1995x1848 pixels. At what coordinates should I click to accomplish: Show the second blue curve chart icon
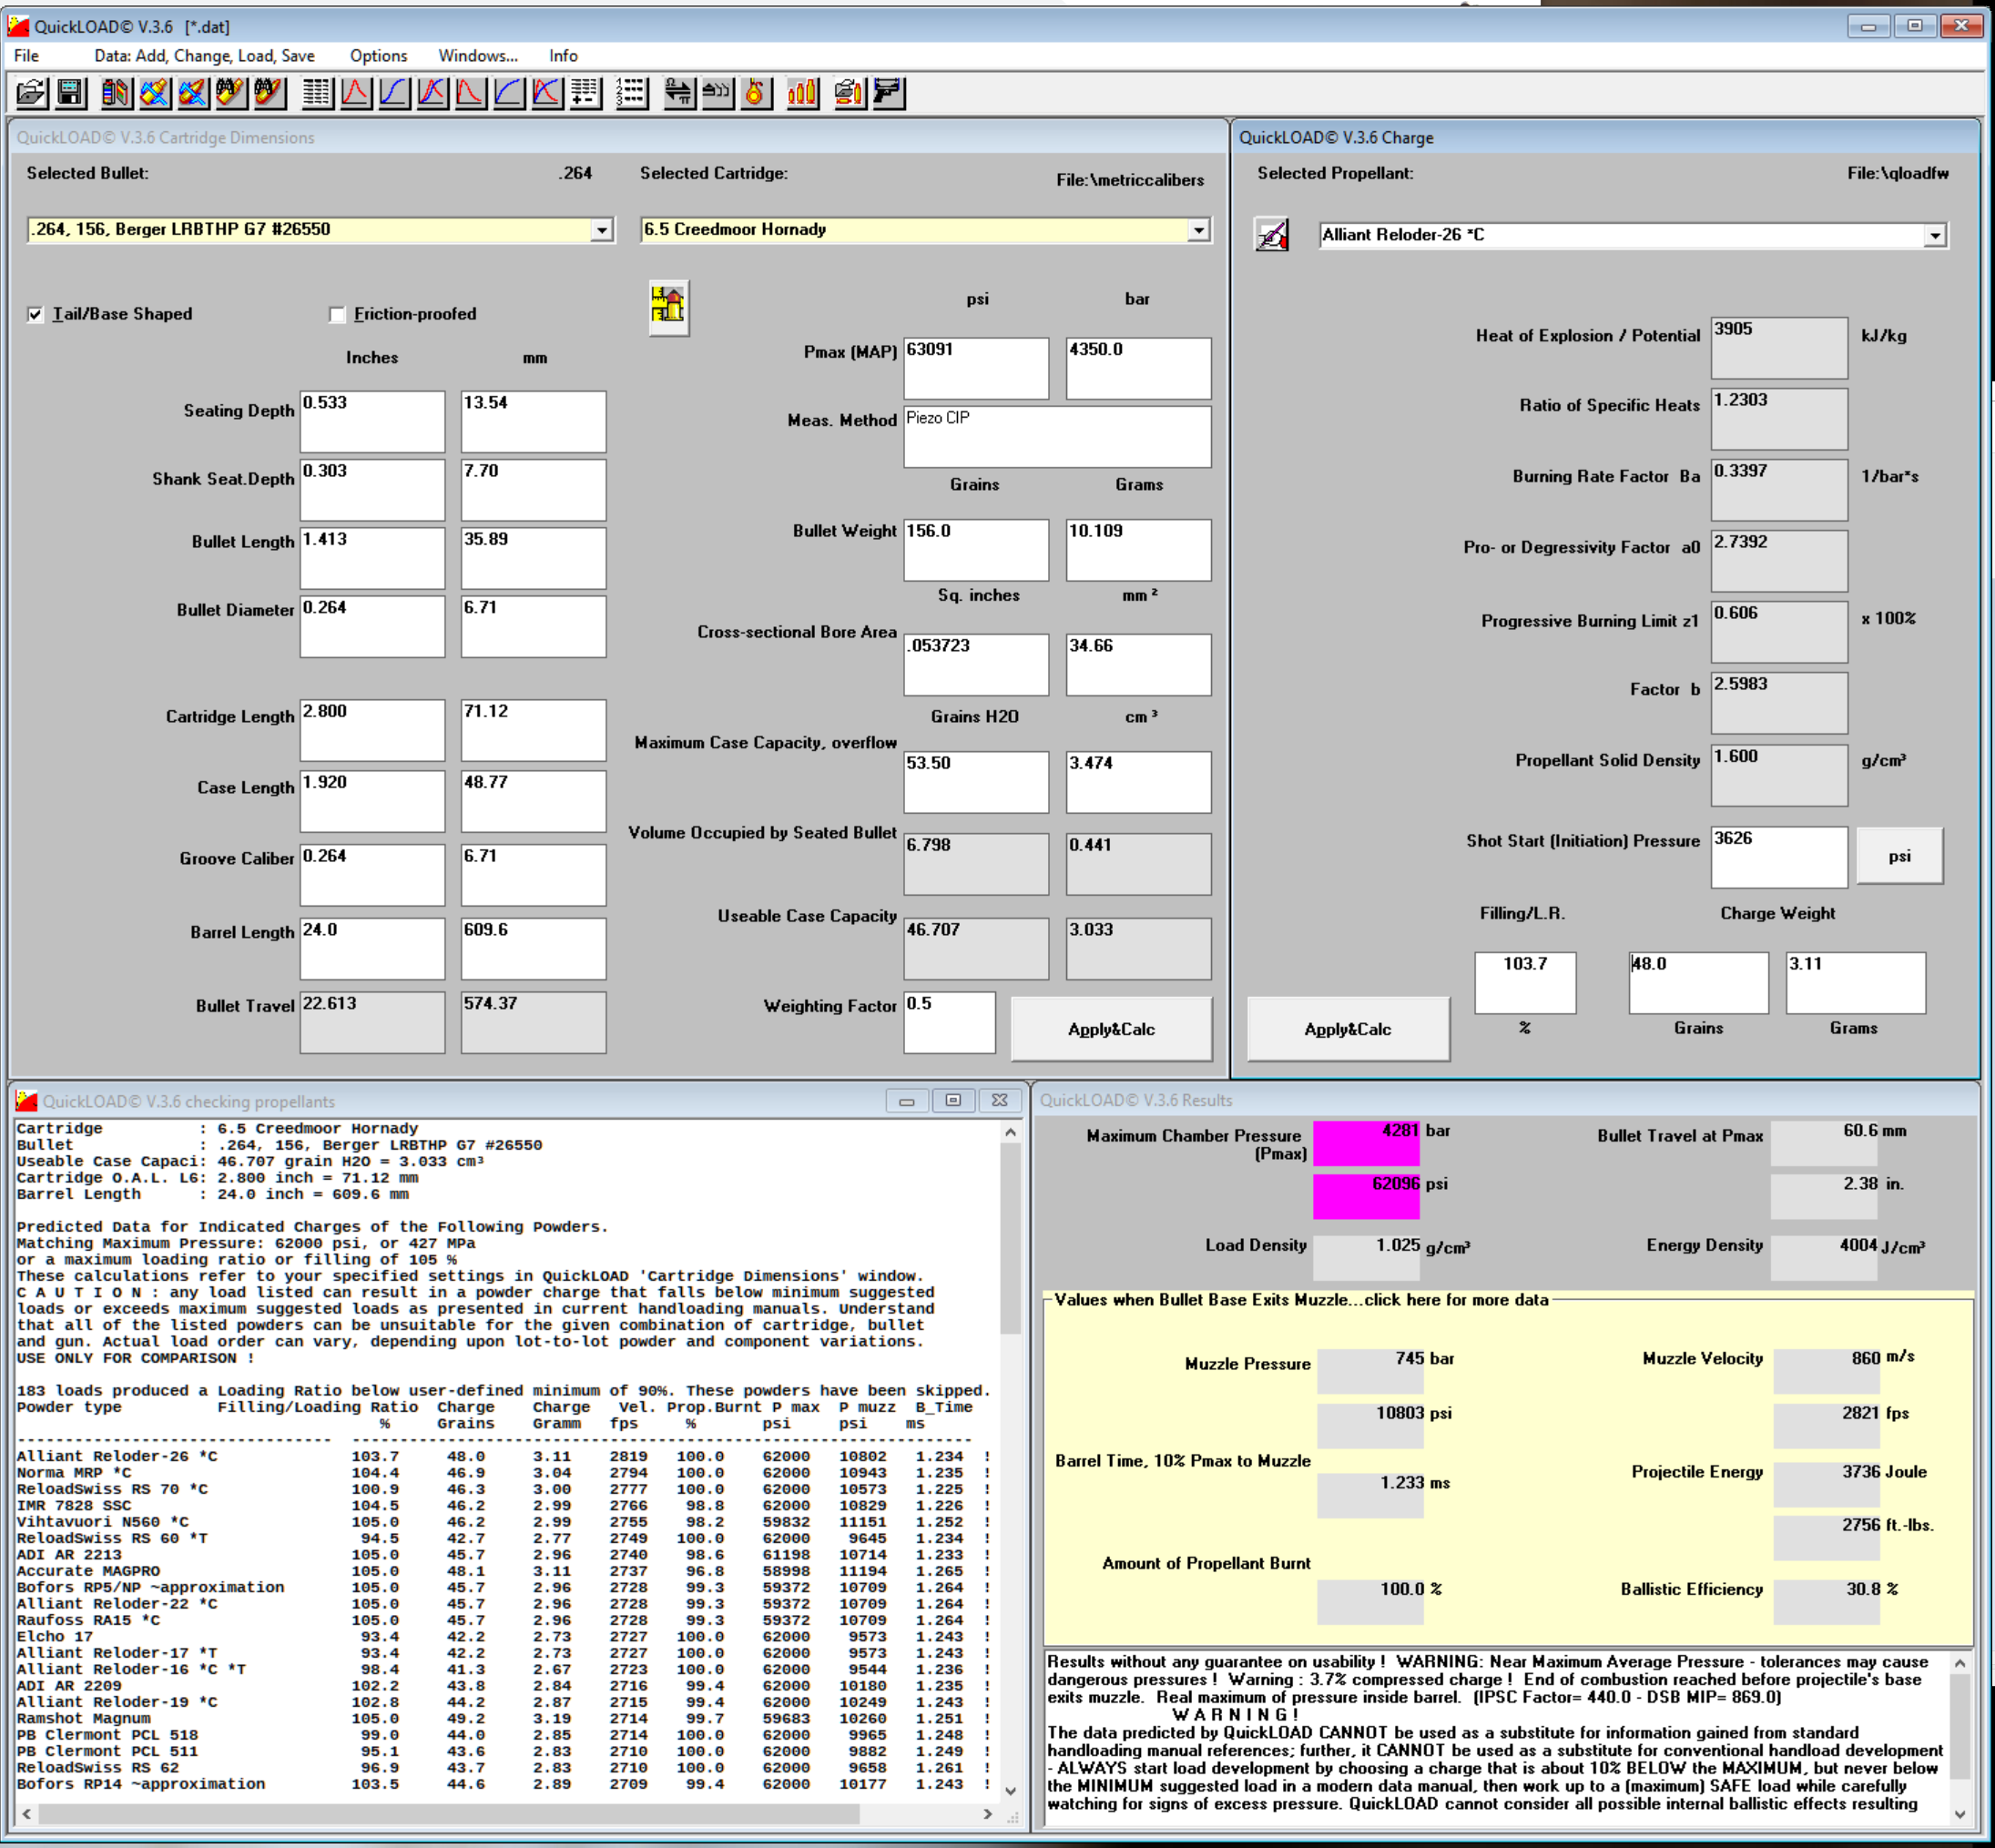coord(509,93)
